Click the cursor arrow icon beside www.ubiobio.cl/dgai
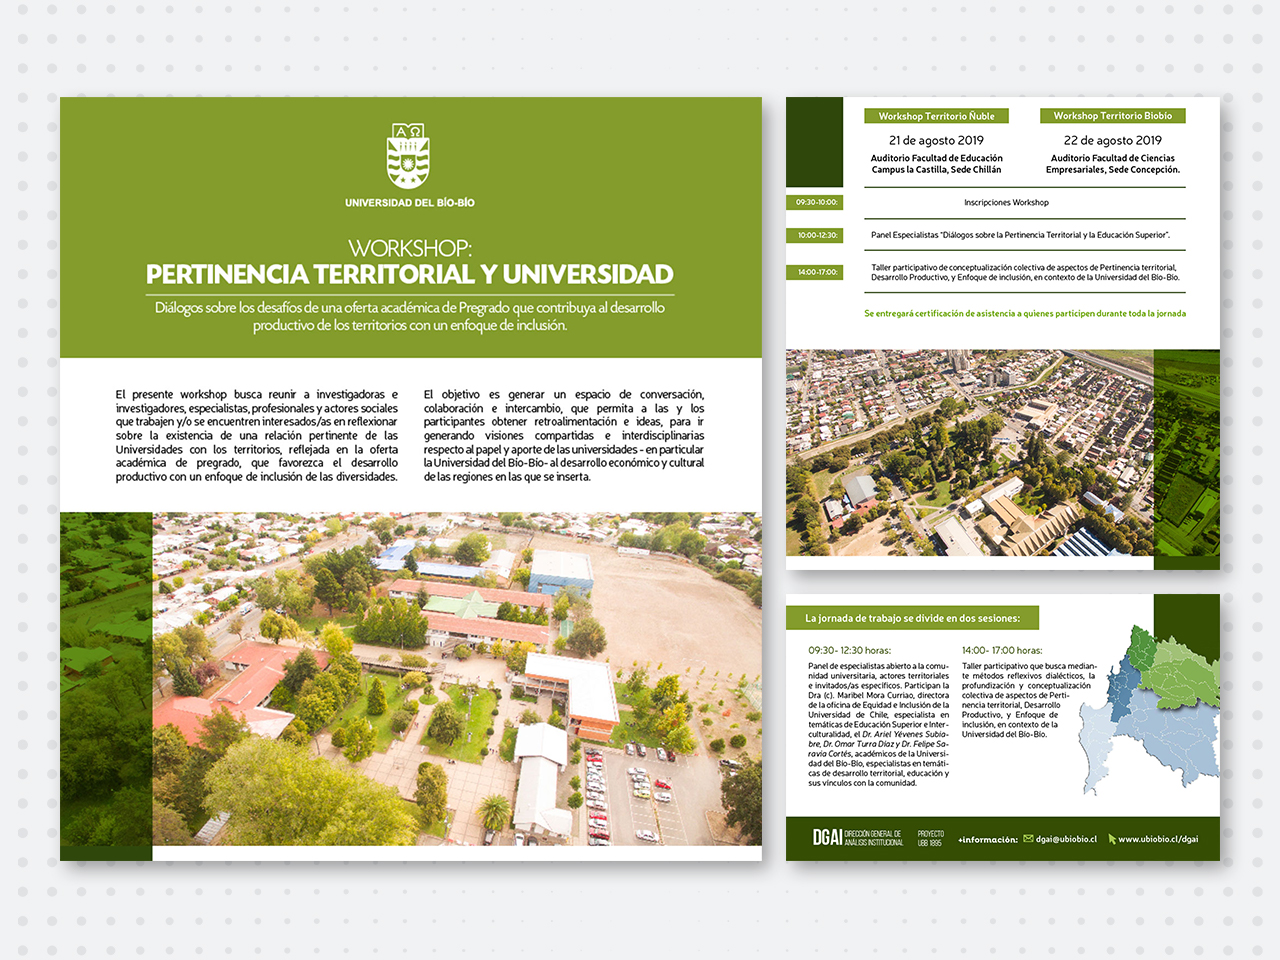 coord(1111,839)
